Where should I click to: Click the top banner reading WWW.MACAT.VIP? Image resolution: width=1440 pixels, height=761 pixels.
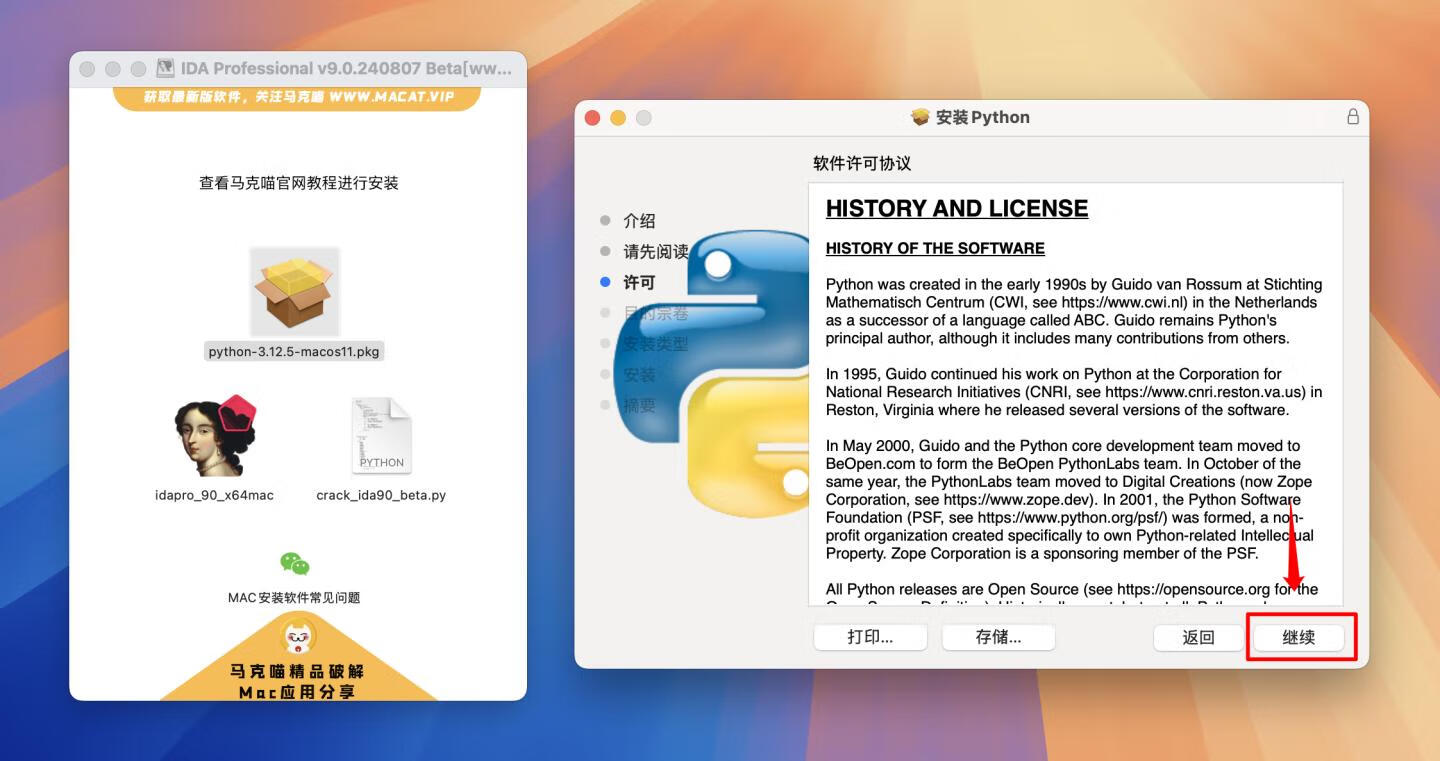297,97
